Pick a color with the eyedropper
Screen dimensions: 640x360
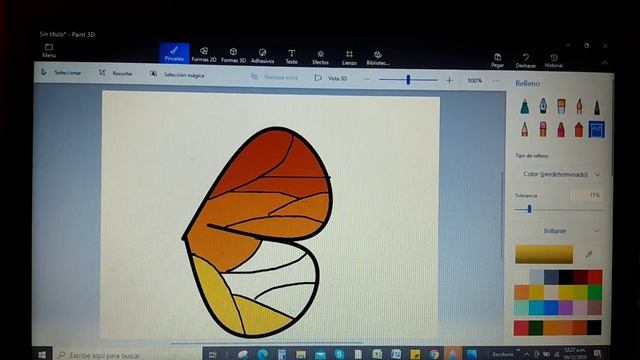(x=589, y=254)
